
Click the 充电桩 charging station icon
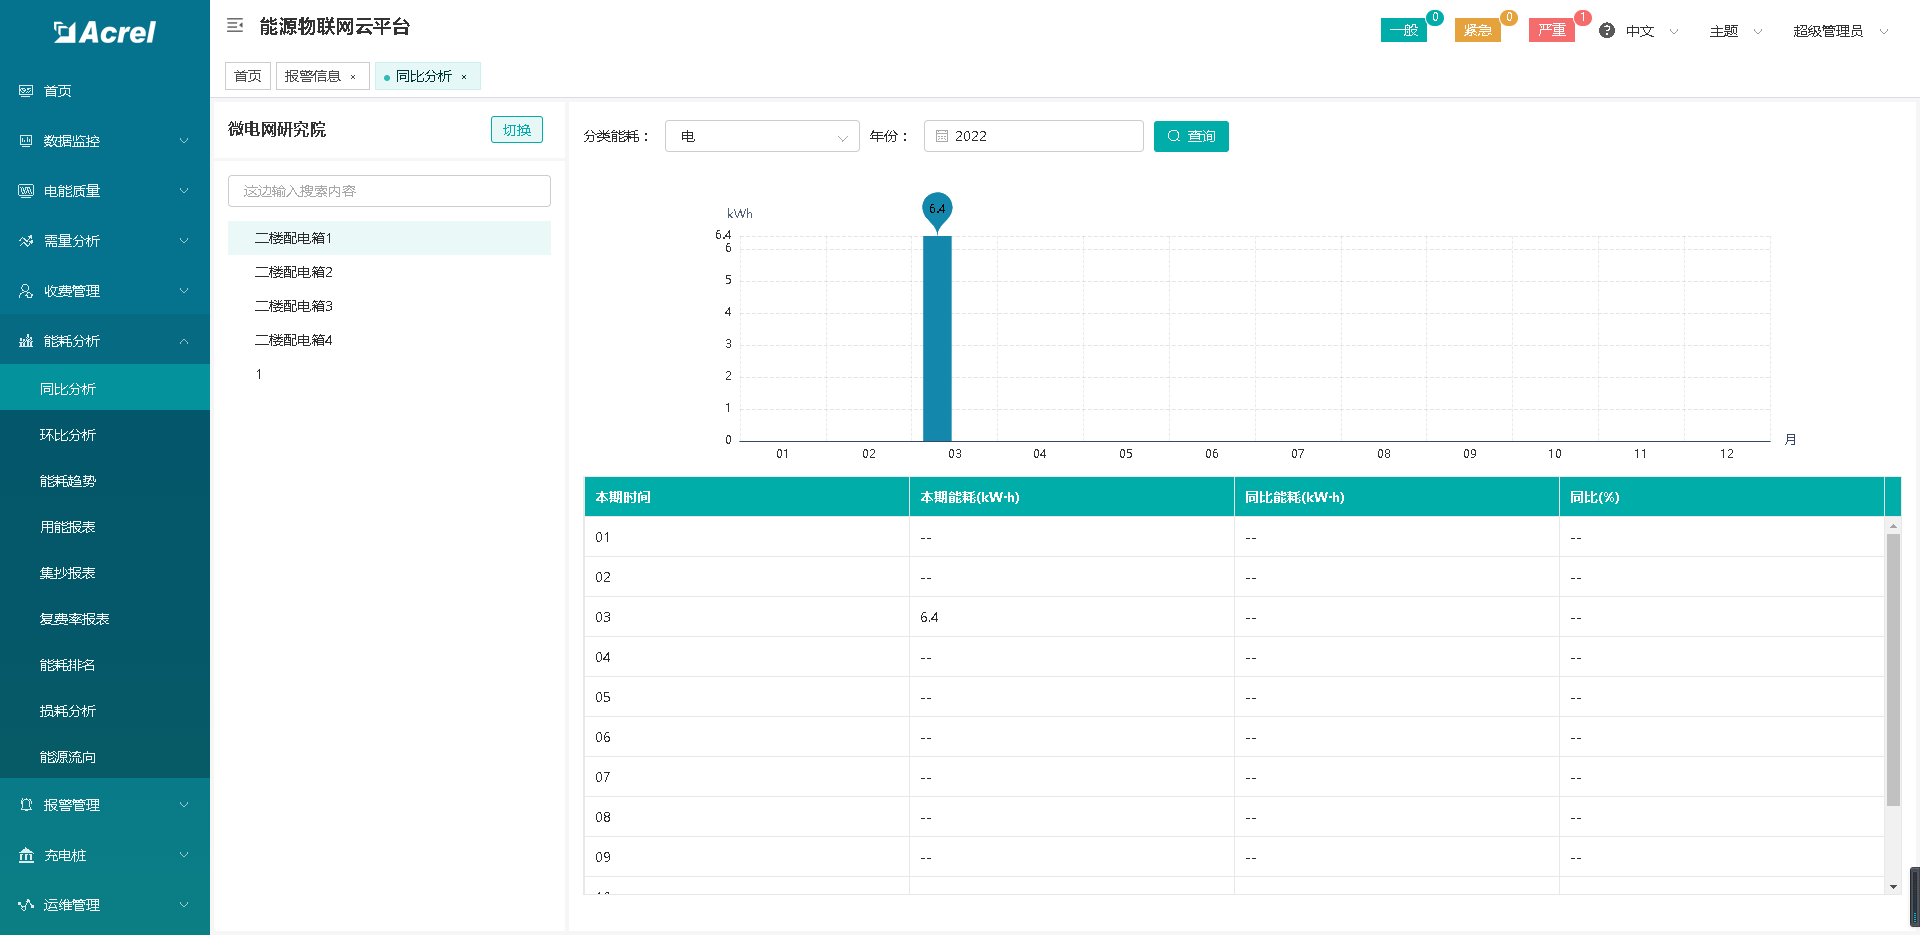pyautogui.click(x=26, y=855)
